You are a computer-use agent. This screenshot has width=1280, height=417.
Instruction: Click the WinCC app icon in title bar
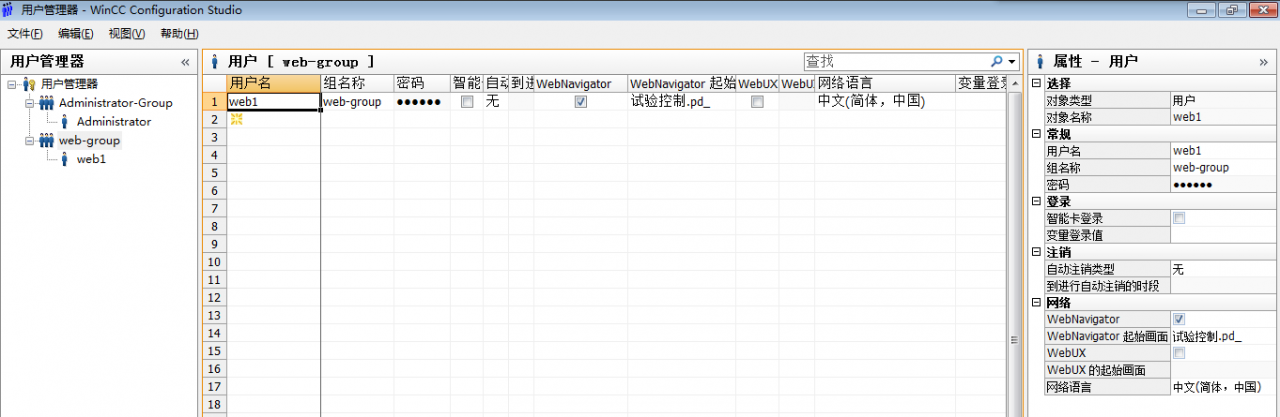pyautogui.click(x=9, y=9)
